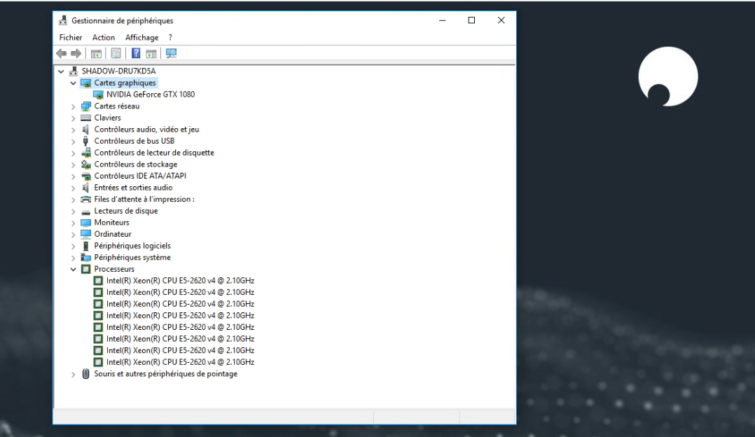Select the Processeurs category label
This screenshot has width=755, height=437.
114,269
